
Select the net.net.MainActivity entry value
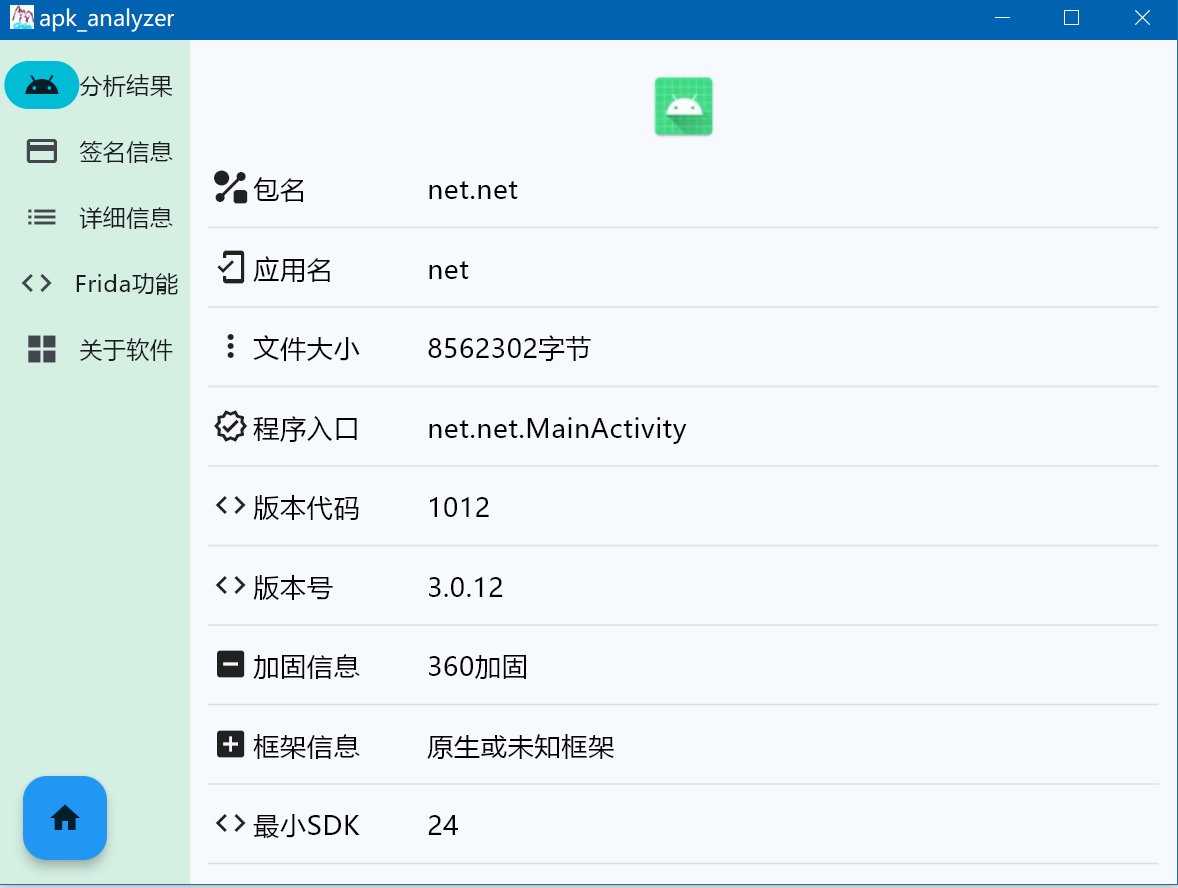(x=557, y=429)
